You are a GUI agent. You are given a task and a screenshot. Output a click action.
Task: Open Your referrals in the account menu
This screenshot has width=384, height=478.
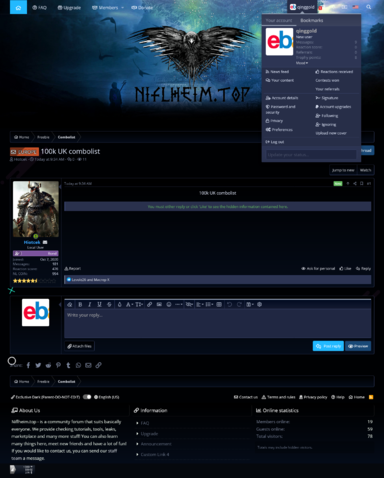[327, 89]
